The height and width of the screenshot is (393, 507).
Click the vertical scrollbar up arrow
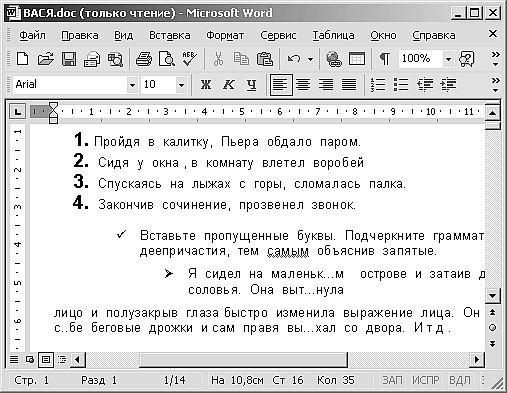point(492,113)
